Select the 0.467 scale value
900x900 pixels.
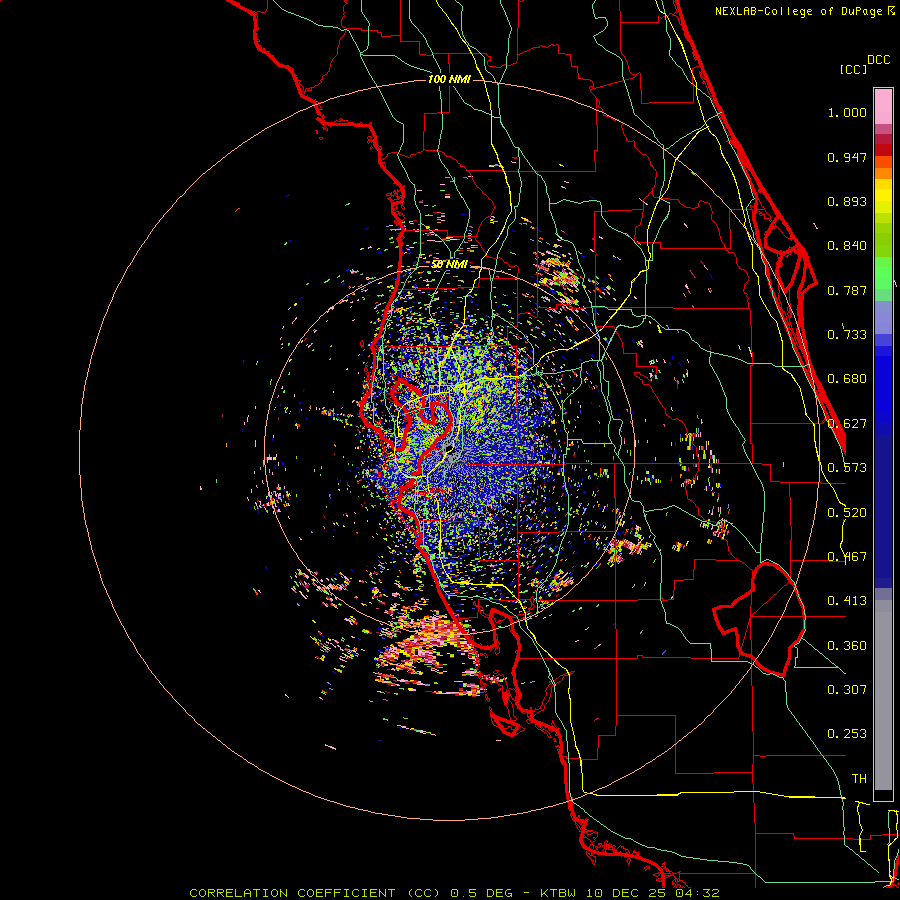pyautogui.click(x=847, y=557)
